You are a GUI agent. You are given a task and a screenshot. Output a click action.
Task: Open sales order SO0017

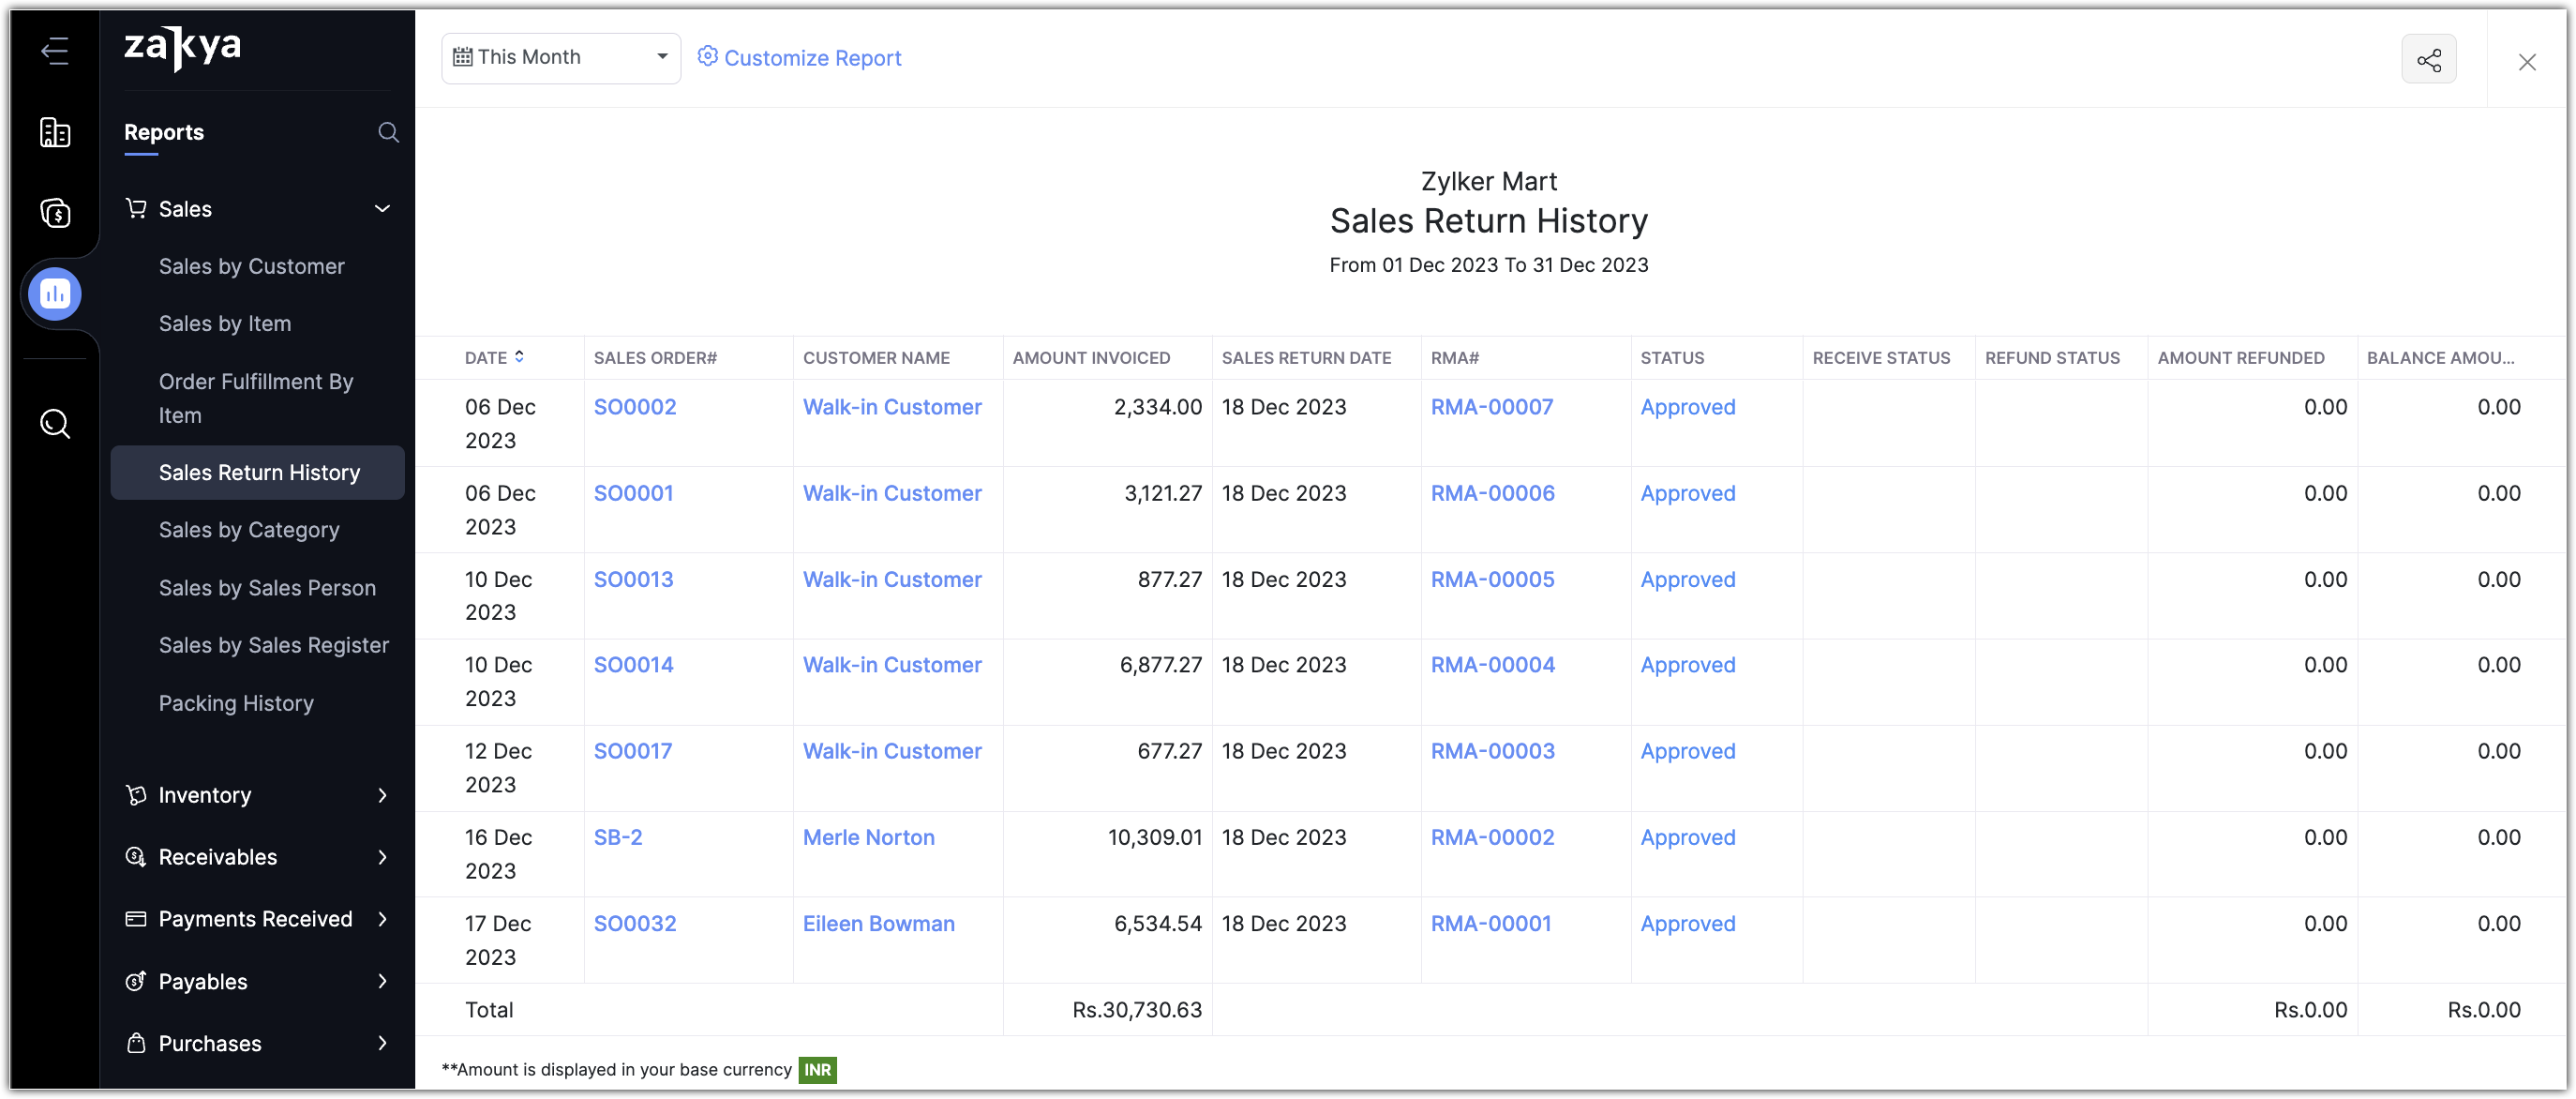point(632,751)
